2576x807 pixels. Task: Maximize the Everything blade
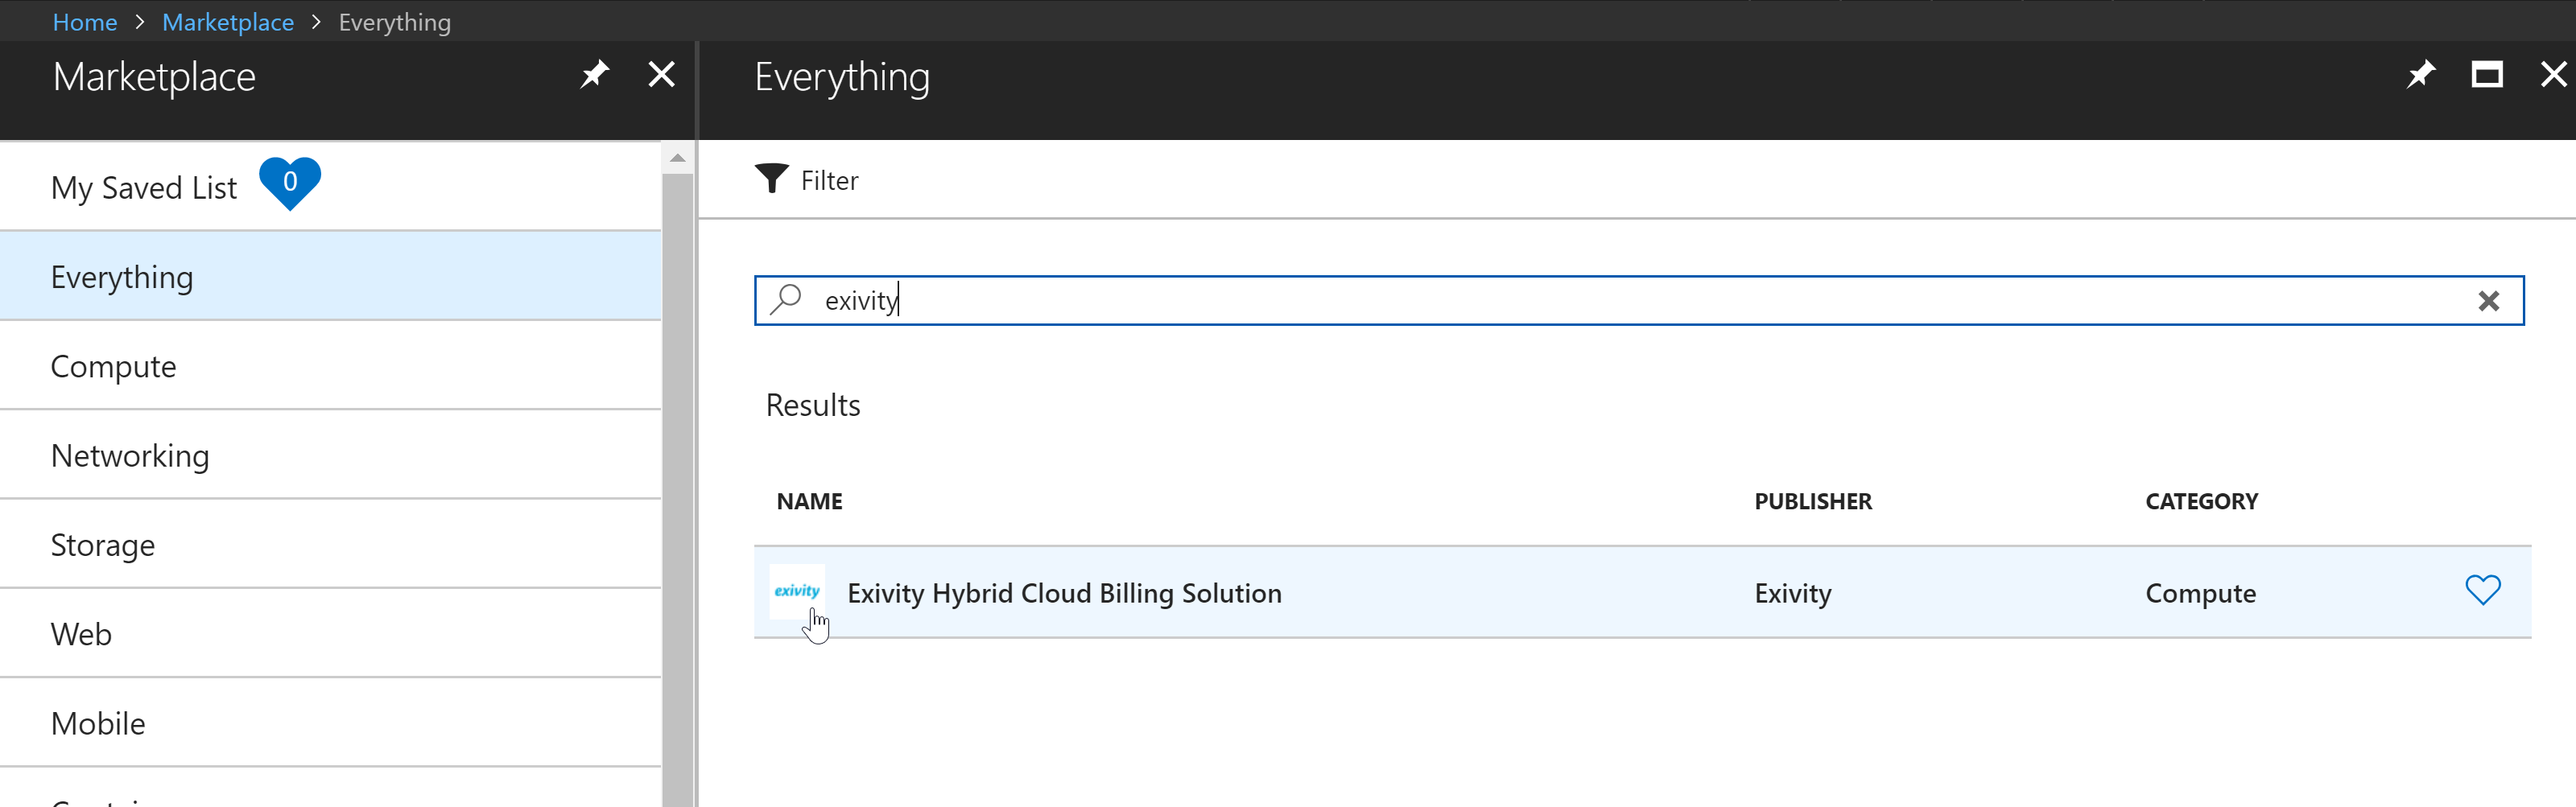pyautogui.click(x=2487, y=74)
